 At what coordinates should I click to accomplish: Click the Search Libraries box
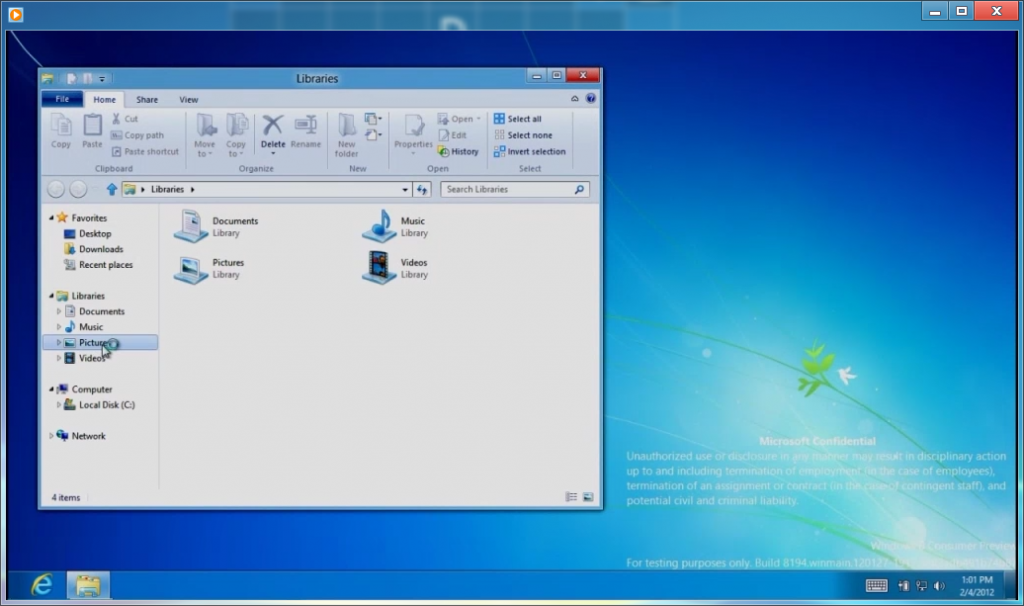[x=515, y=189]
